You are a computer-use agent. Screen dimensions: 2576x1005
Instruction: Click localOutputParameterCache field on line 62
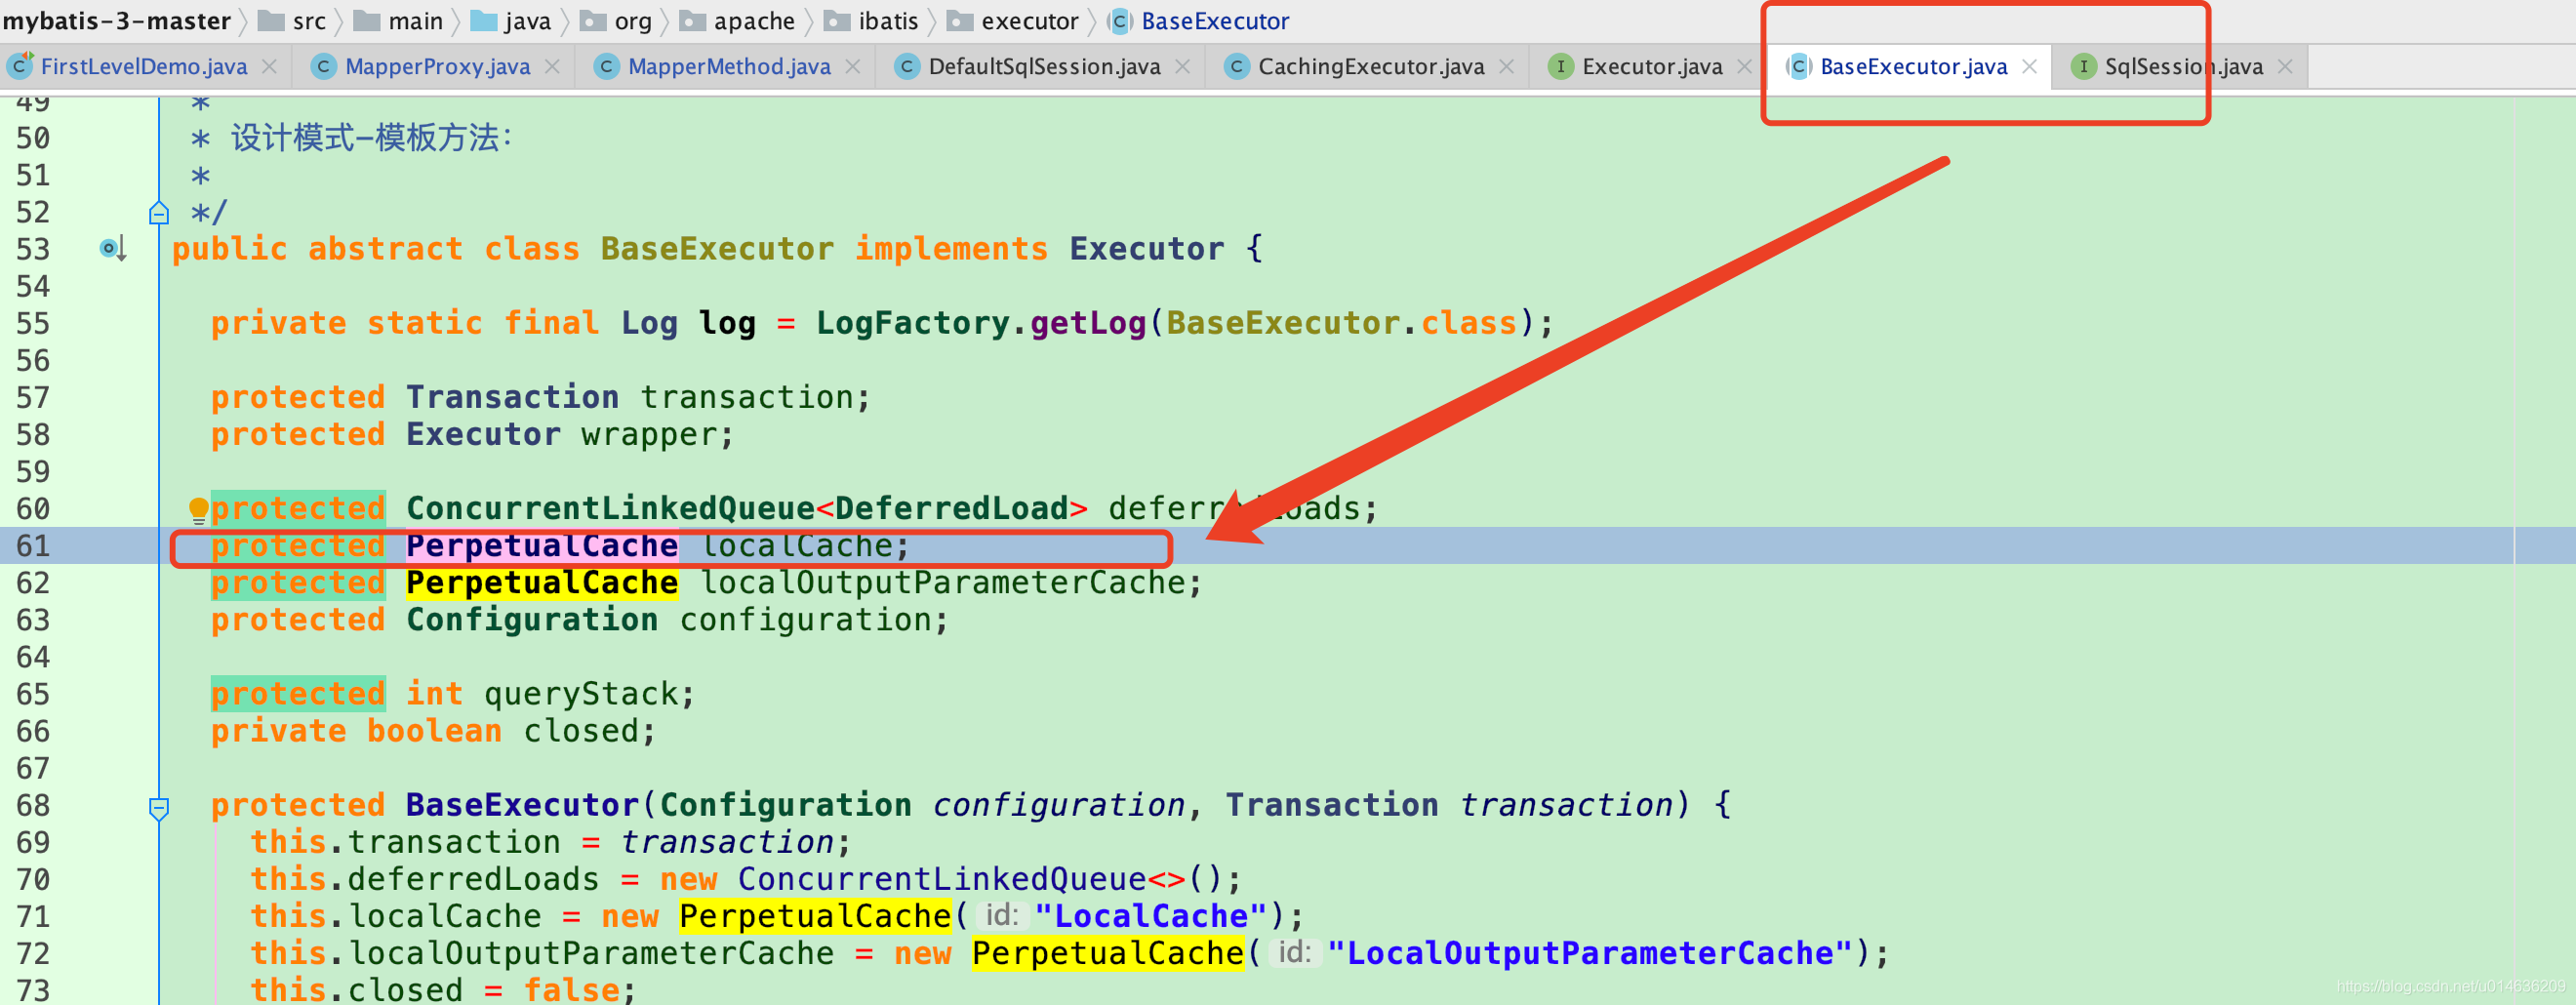coord(942,583)
